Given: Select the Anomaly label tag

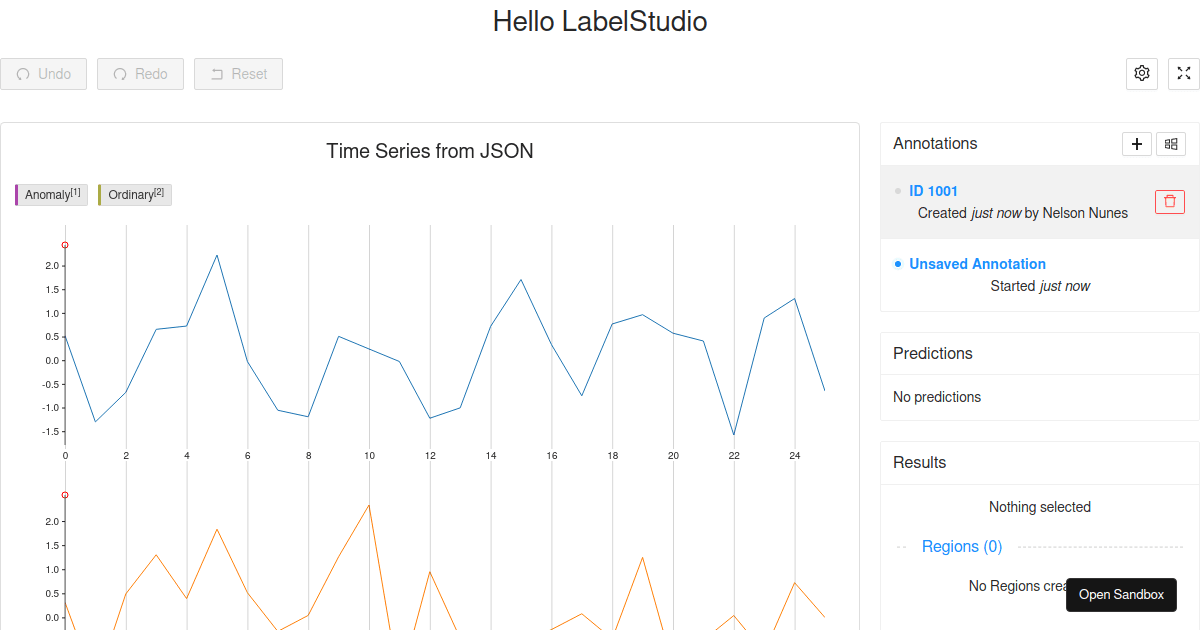Looking at the screenshot, I should click(x=51, y=194).
